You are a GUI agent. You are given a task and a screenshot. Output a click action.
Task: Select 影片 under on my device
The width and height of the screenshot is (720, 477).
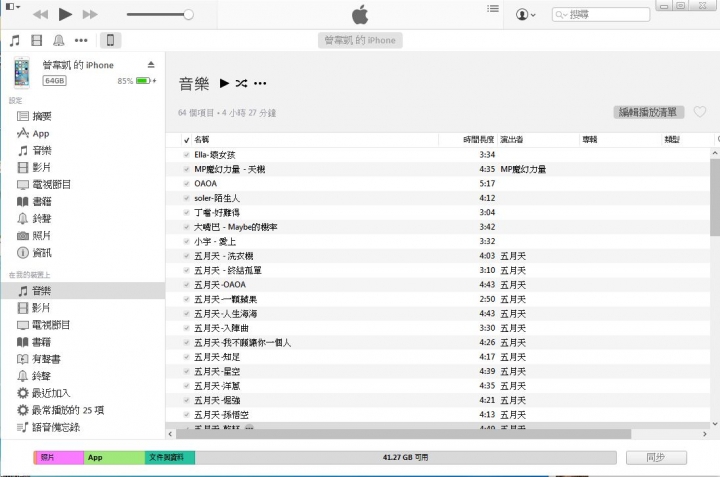pos(34,308)
